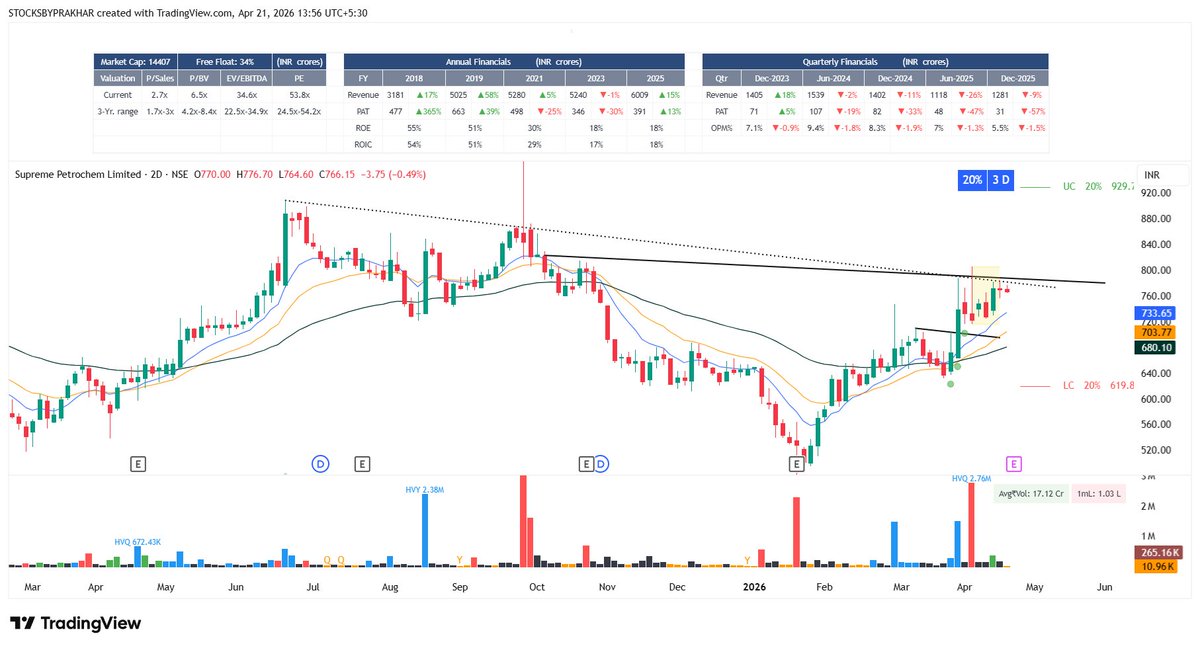This screenshot has height=648, width=1200.
Task: Click the grey E earnings marker before May 2025
Action: (x=138, y=463)
